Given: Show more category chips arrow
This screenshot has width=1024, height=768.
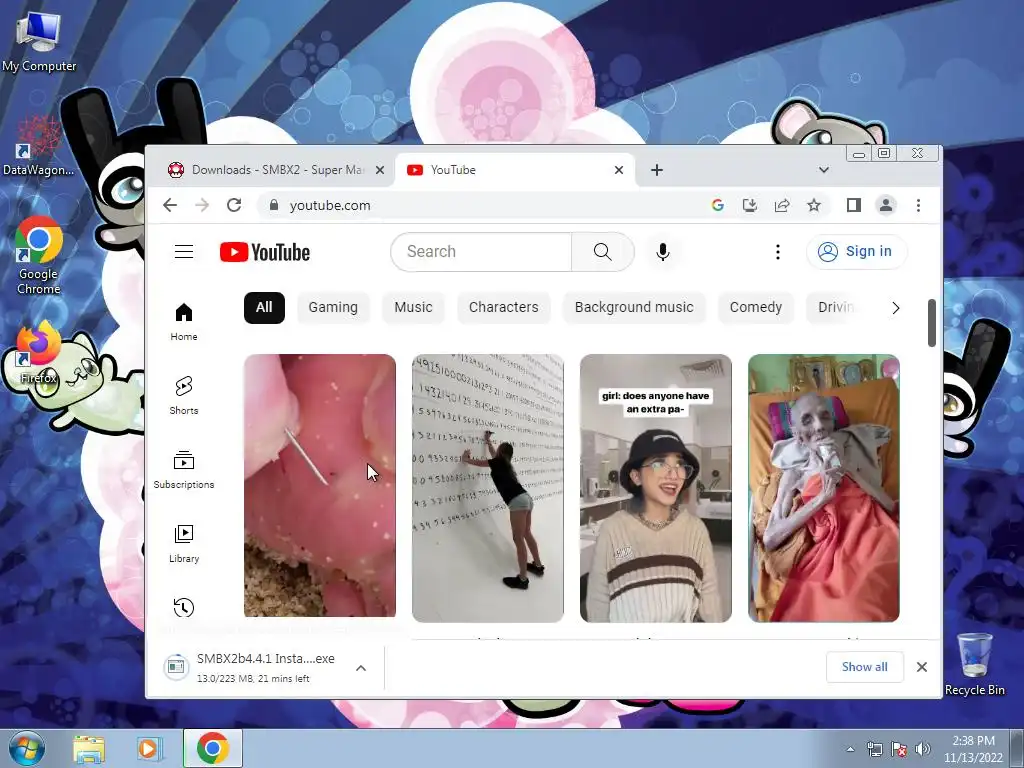Looking at the screenshot, I should coord(895,308).
